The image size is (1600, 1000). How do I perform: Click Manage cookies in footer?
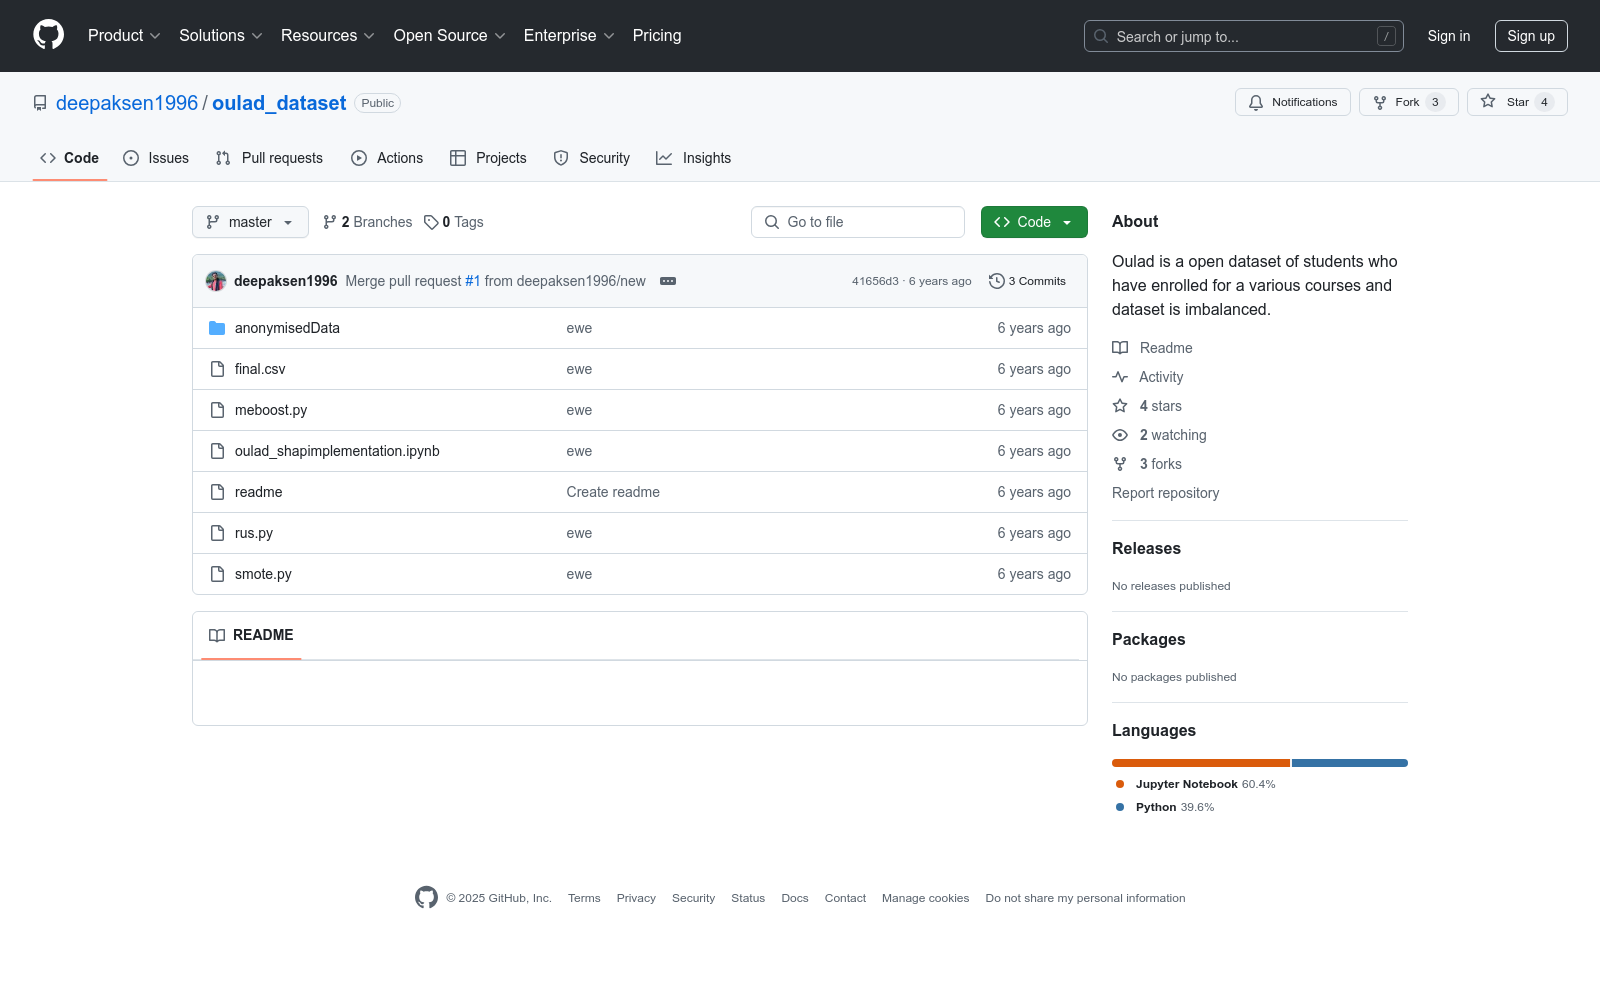point(925,898)
